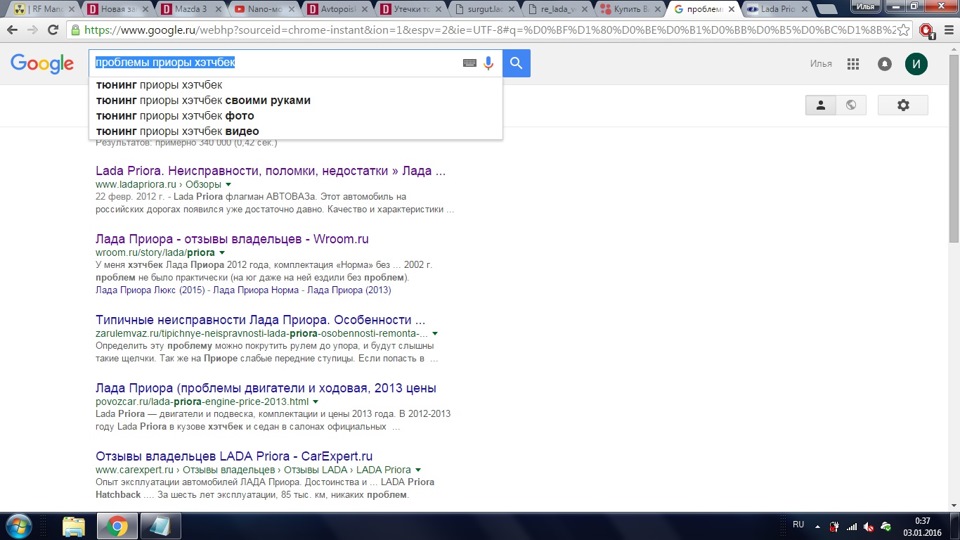Click the blue search magnifier button
Viewport: 960px width, 540px height.
(x=516, y=63)
